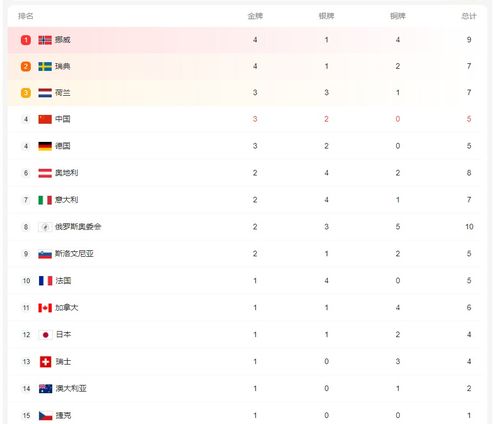Click the Canada maple leaf flag
The width and height of the screenshot is (500, 424).
[45, 308]
